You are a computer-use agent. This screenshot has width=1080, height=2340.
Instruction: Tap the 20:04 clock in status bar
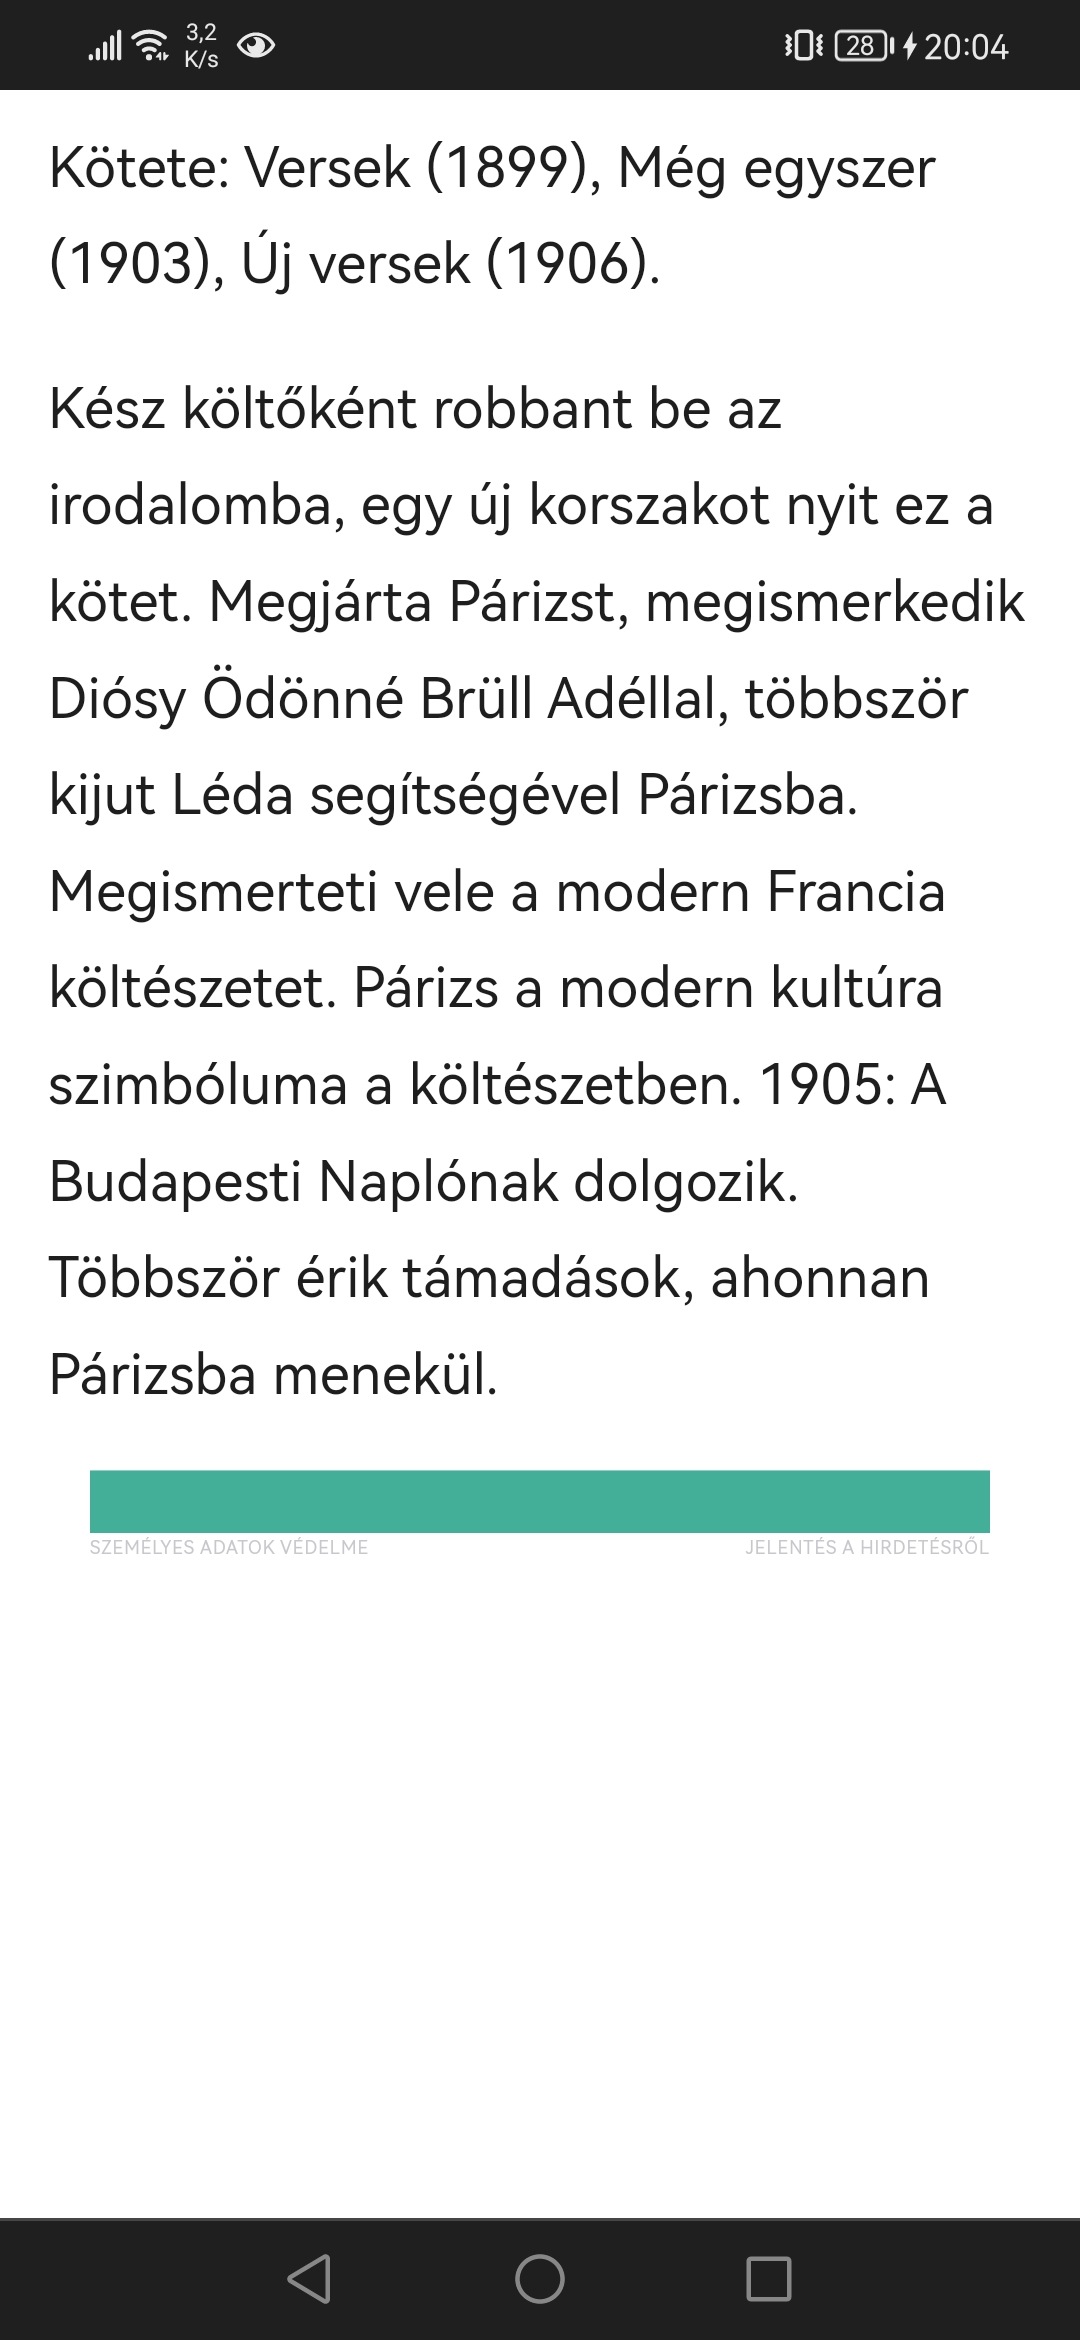(x=966, y=46)
